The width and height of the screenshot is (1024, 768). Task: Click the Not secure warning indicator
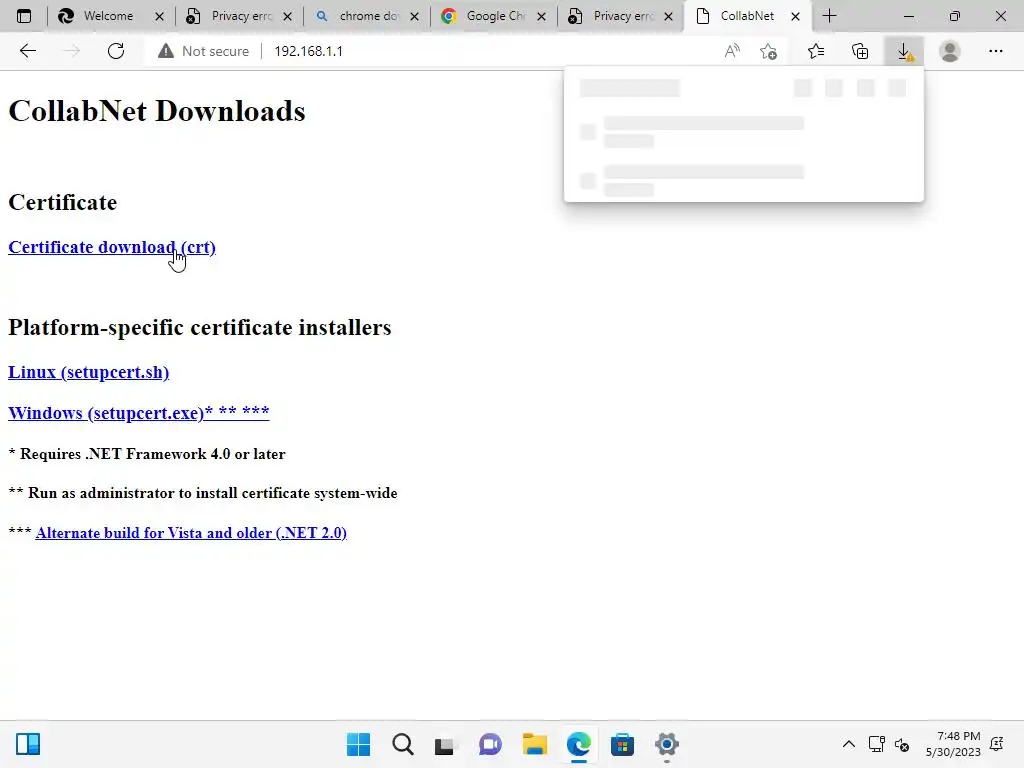coord(203,51)
